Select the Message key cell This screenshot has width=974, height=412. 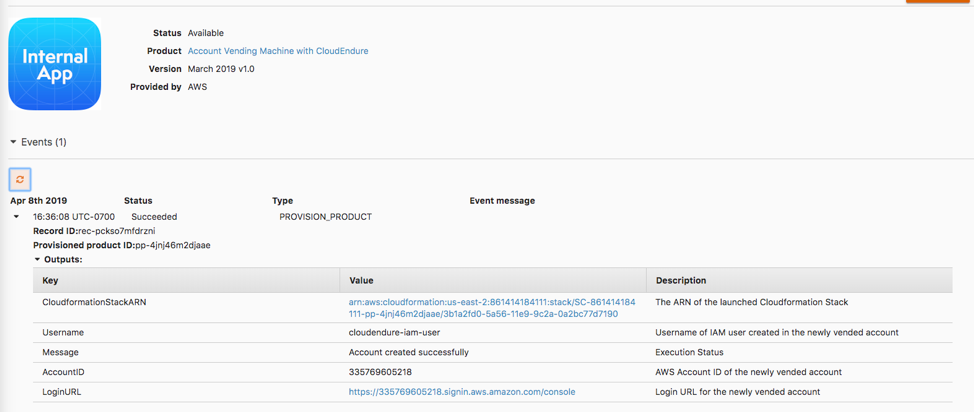tap(60, 352)
